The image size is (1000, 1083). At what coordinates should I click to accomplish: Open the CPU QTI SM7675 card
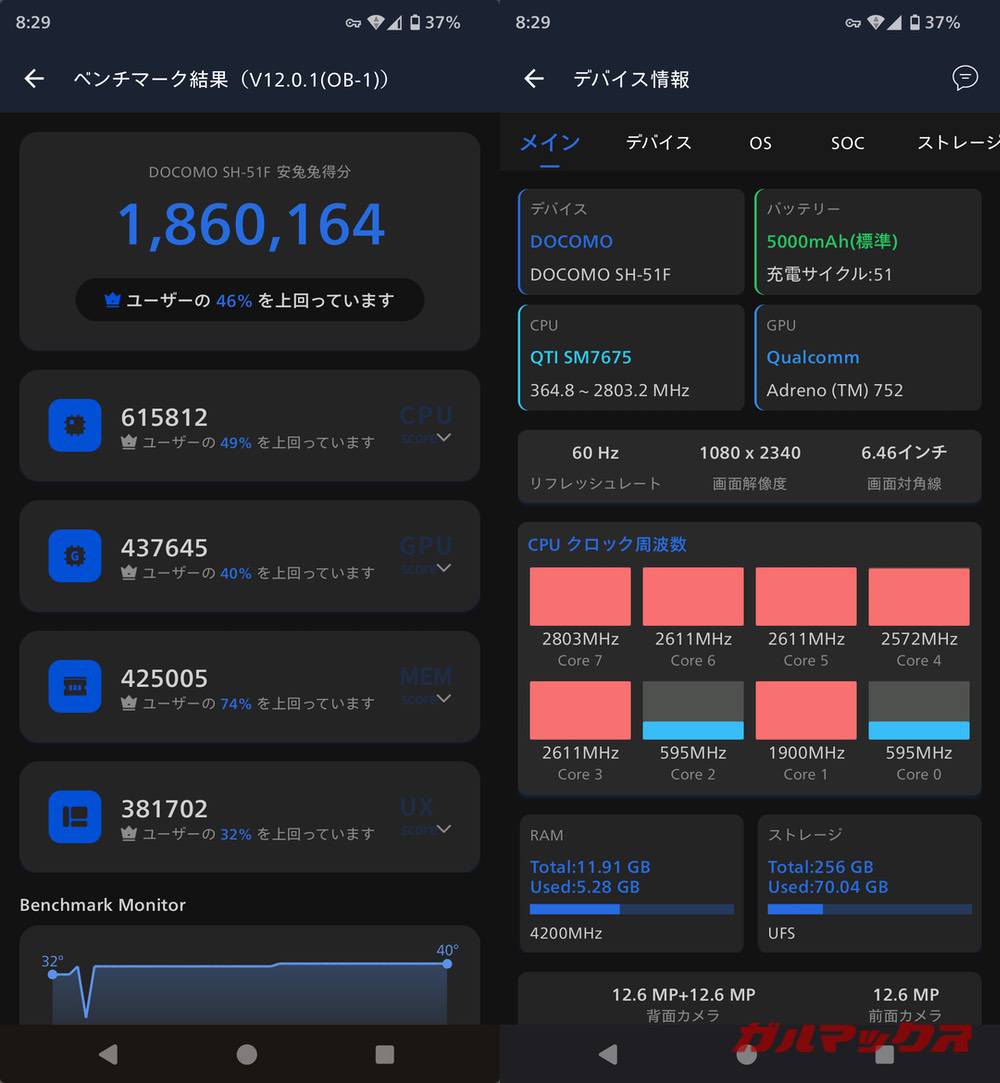point(631,358)
